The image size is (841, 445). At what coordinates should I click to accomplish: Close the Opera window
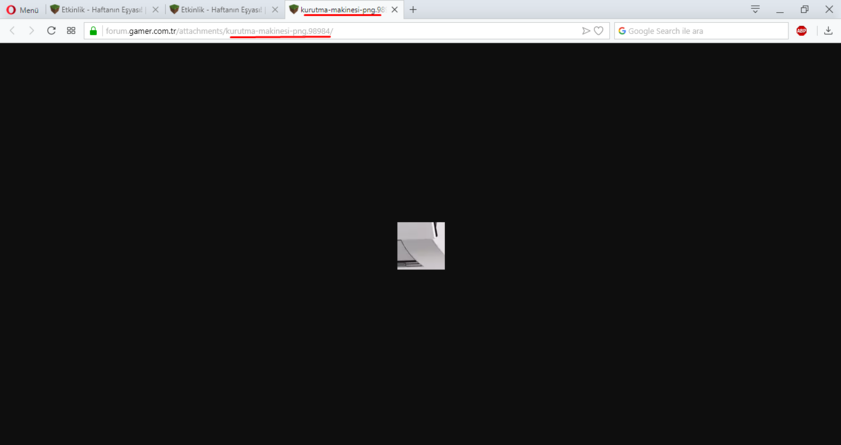pyautogui.click(x=829, y=9)
